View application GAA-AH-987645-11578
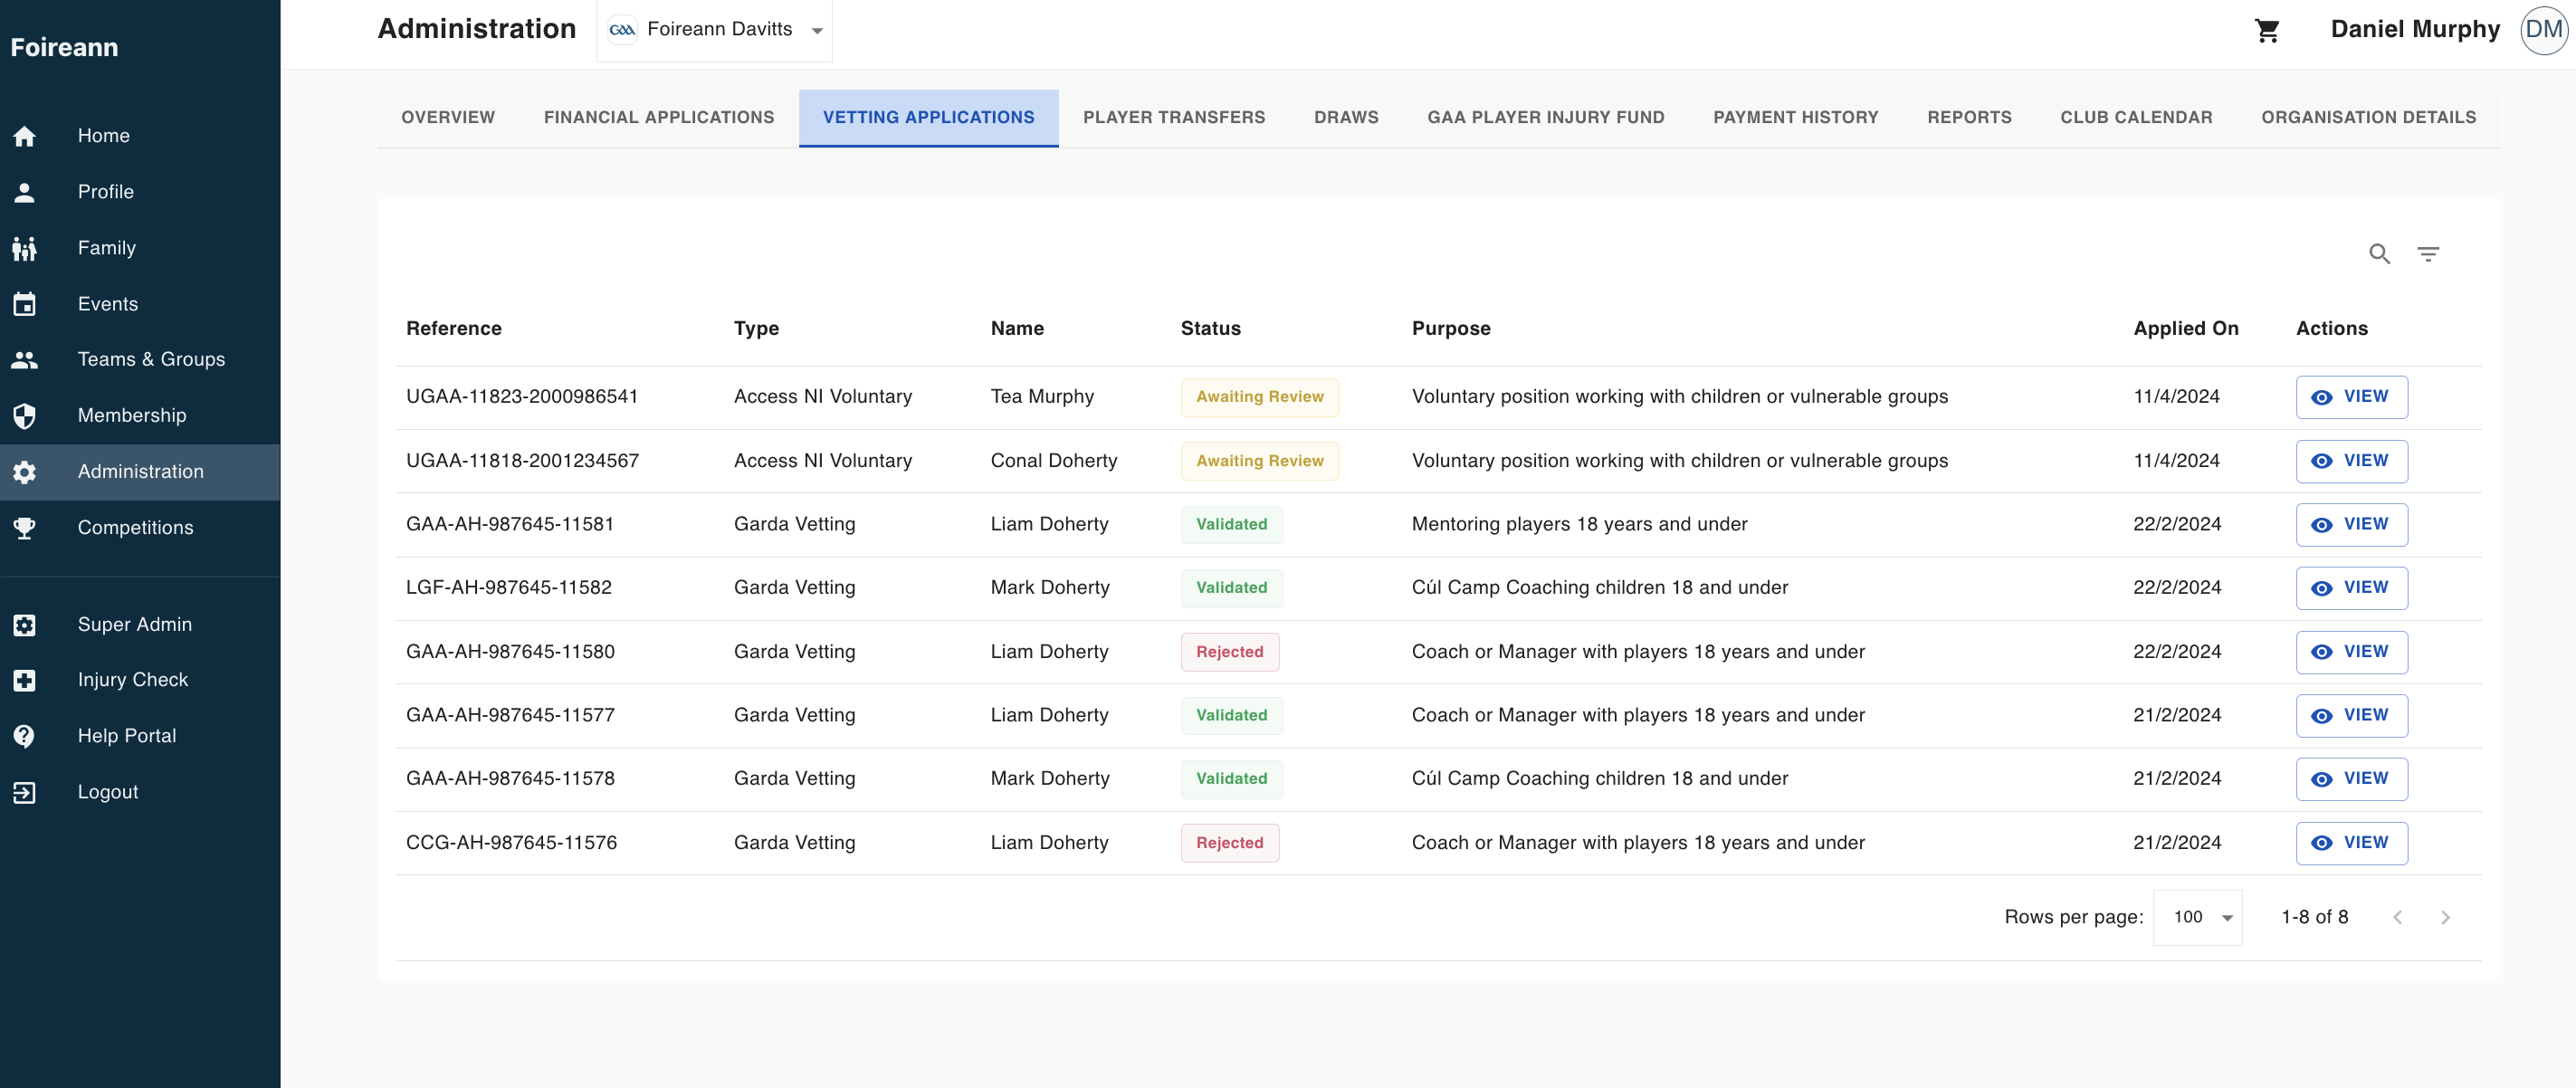Screen dimensions: 2576x1088 tap(2351, 779)
